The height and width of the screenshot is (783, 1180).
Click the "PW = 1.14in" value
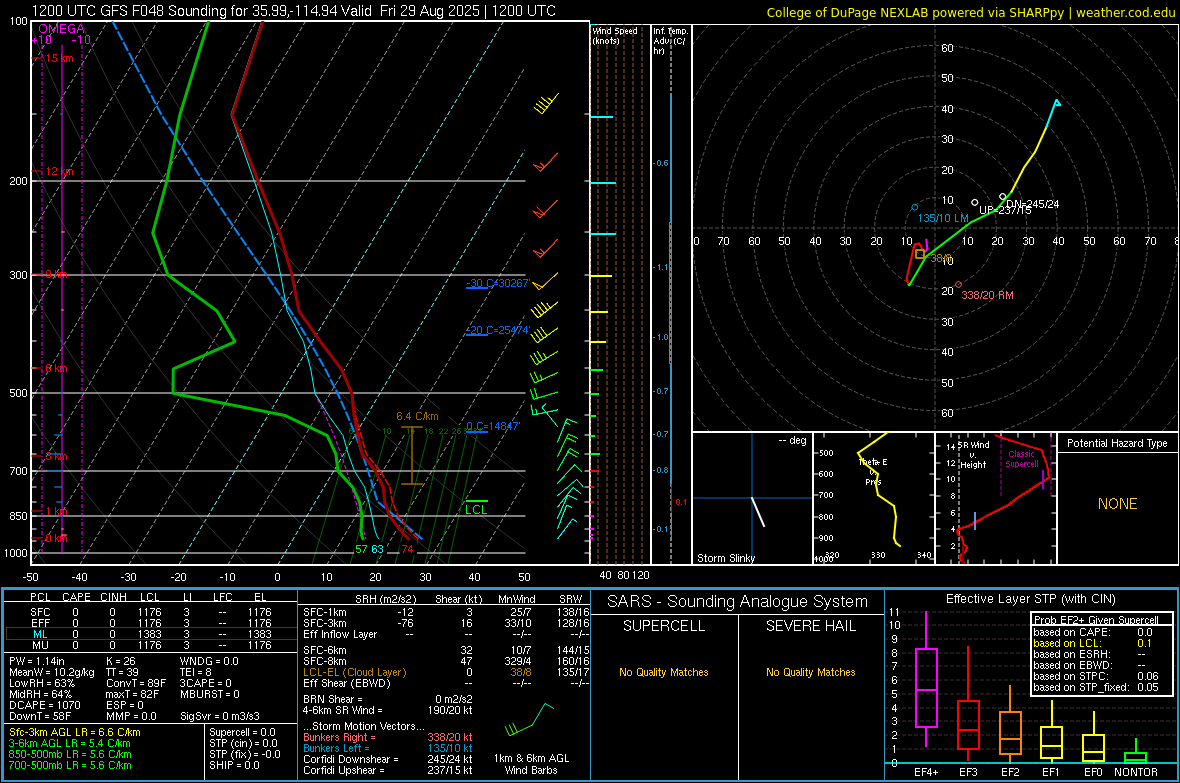(x=39, y=661)
